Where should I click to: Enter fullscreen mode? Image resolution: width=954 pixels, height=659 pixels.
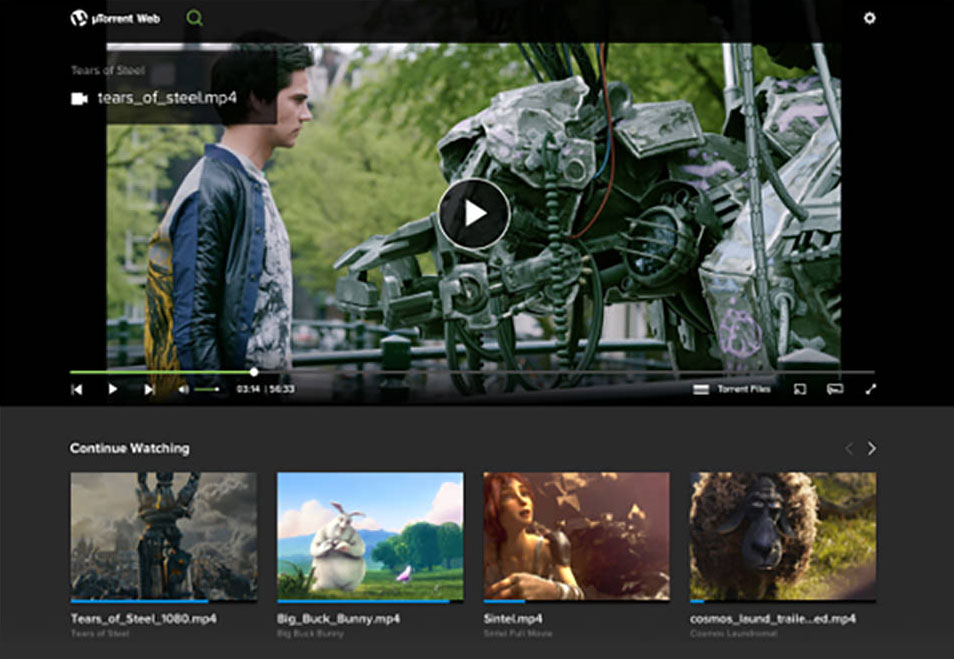tap(871, 389)
